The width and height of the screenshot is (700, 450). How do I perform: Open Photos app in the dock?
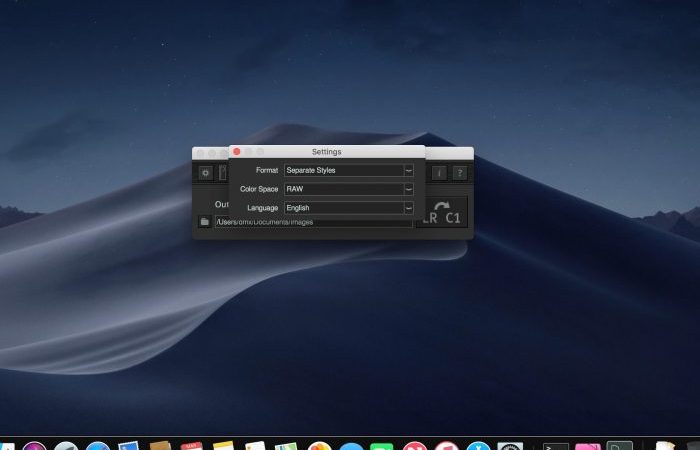coord(320,446)
